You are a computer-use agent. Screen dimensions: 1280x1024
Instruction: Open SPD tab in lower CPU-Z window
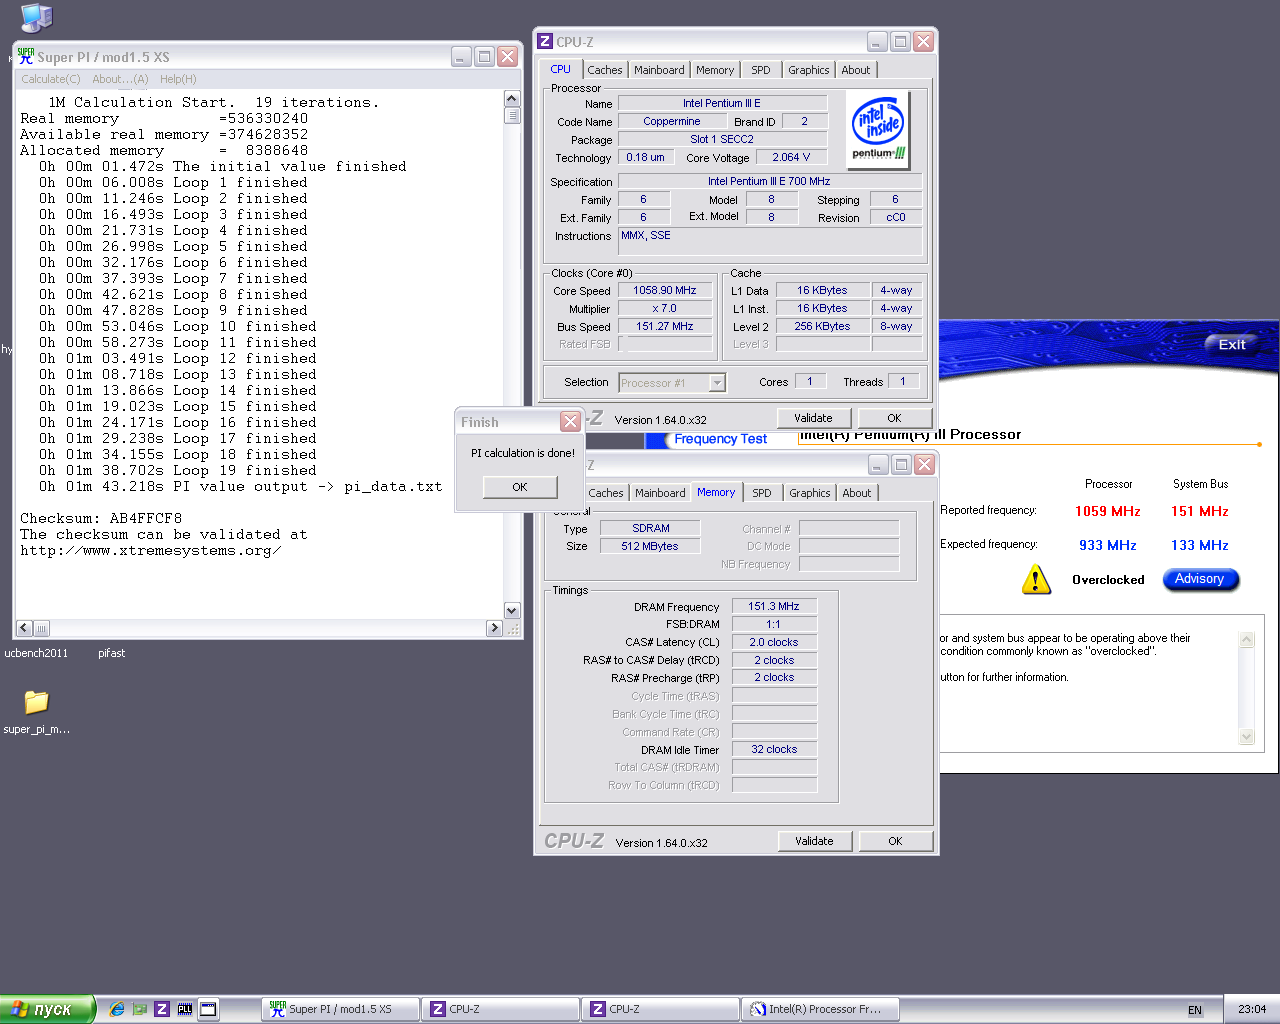point(762,493)
